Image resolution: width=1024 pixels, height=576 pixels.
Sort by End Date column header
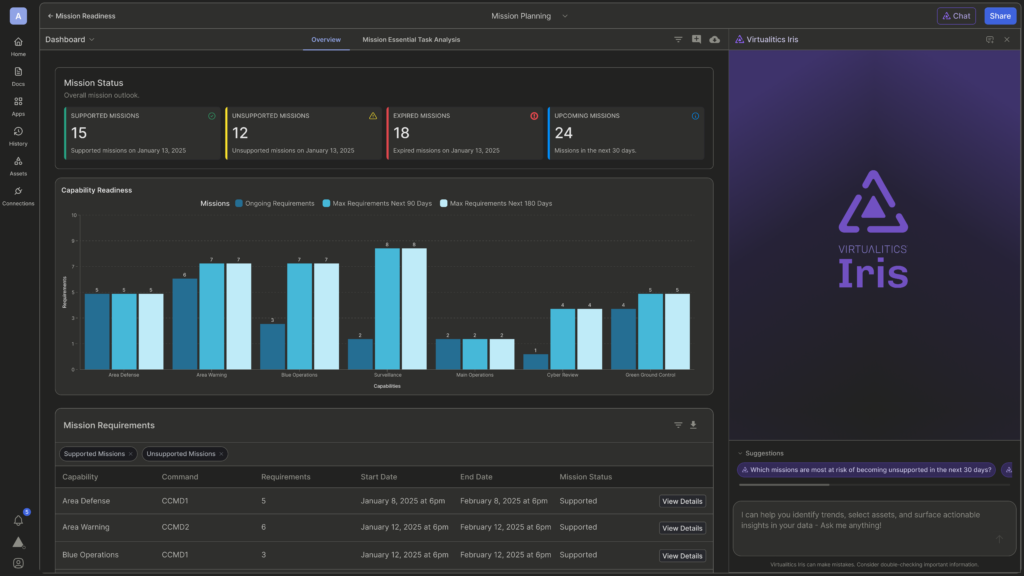tap(476, 477)
